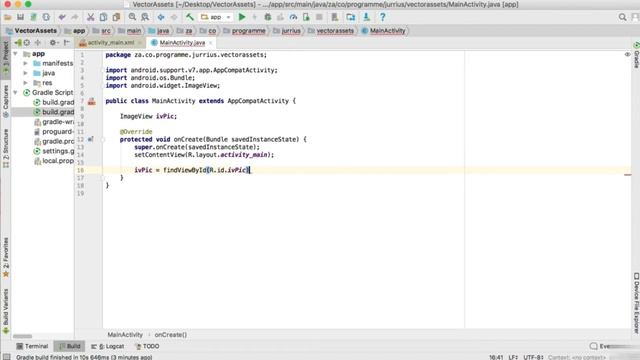This screenshot has height=360, width=640.
Task: Click the override gutter icon at line 12
Action: [91, 139]
